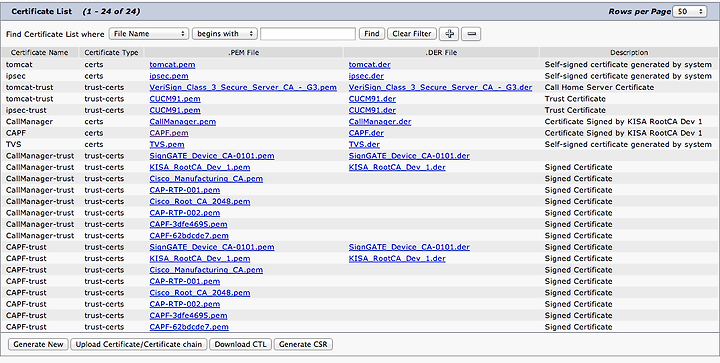Open CAPF-3dfe4695.pem in CAPF-trust row
This screenshot has width=720, height=363.
click(x=188, y=316)
